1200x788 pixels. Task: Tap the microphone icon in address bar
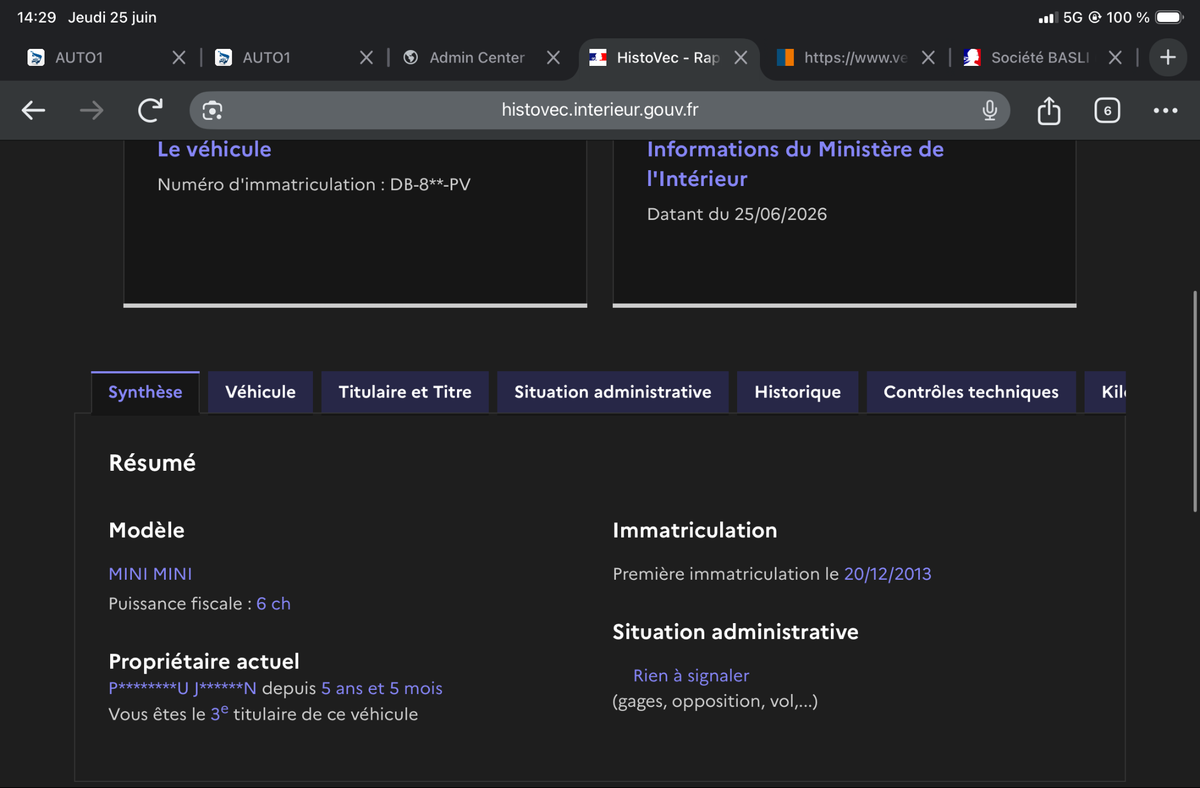coord(990,110)
